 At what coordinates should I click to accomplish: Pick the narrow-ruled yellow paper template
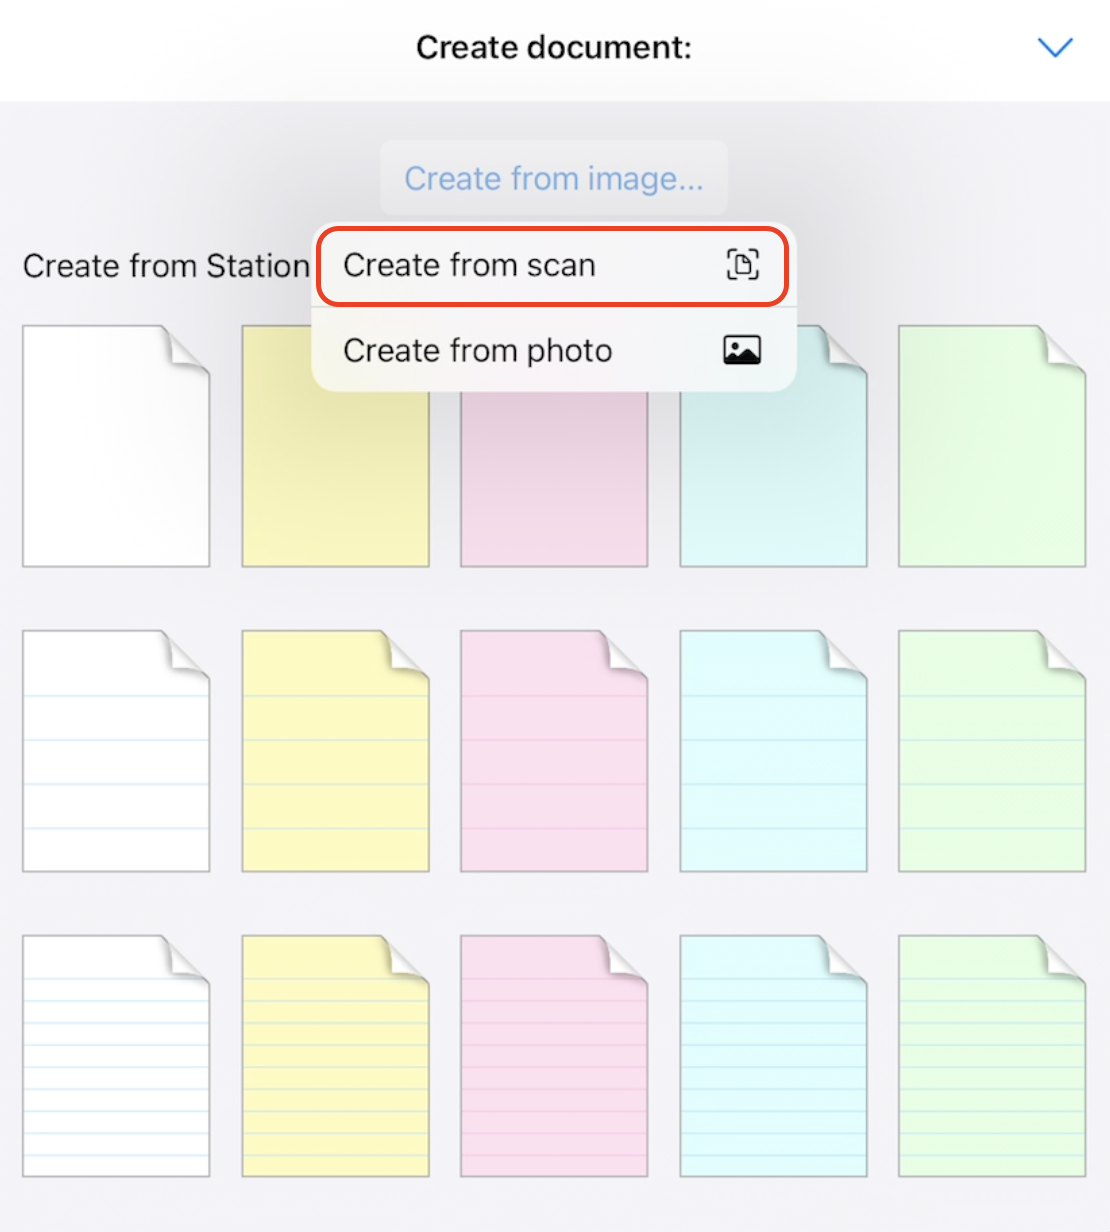pyautogui.click(x=335, y=1055)
